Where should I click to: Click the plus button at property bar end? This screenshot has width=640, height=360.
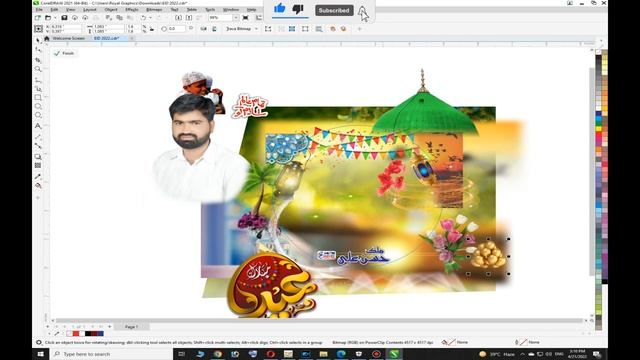click(360, 29)
